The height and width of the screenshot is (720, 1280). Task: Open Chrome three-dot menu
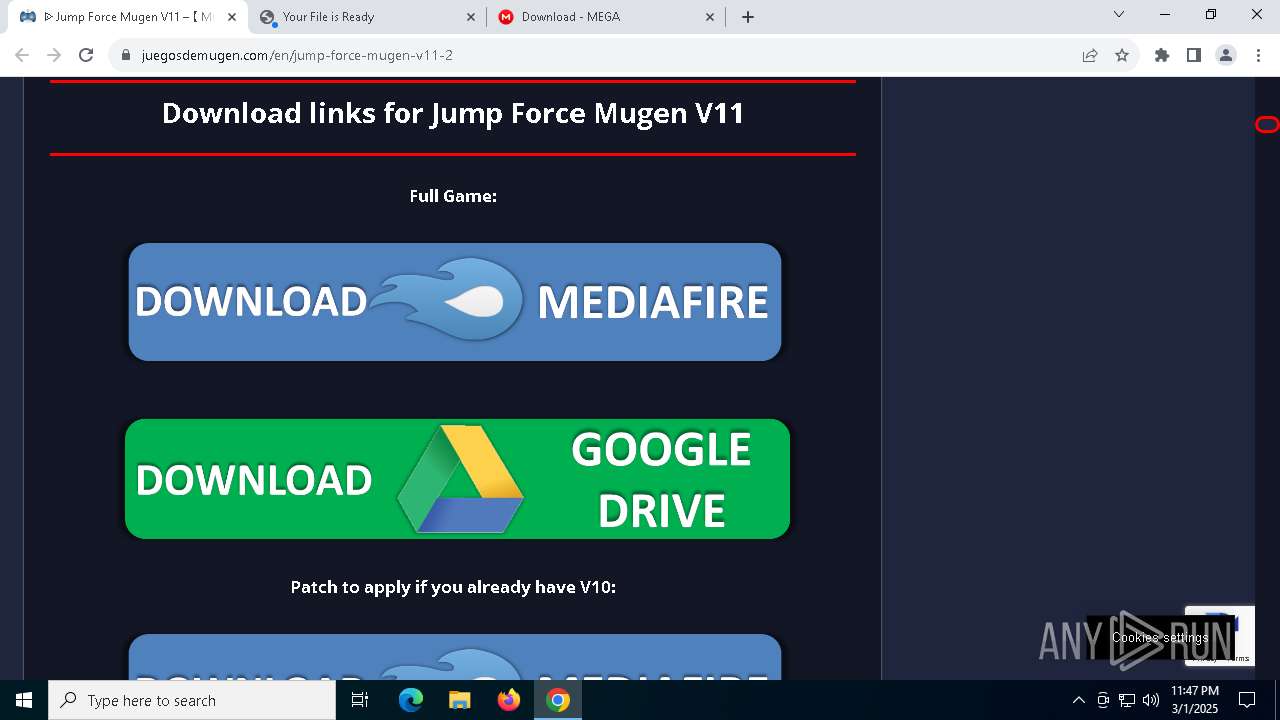tap(1258, 55)
